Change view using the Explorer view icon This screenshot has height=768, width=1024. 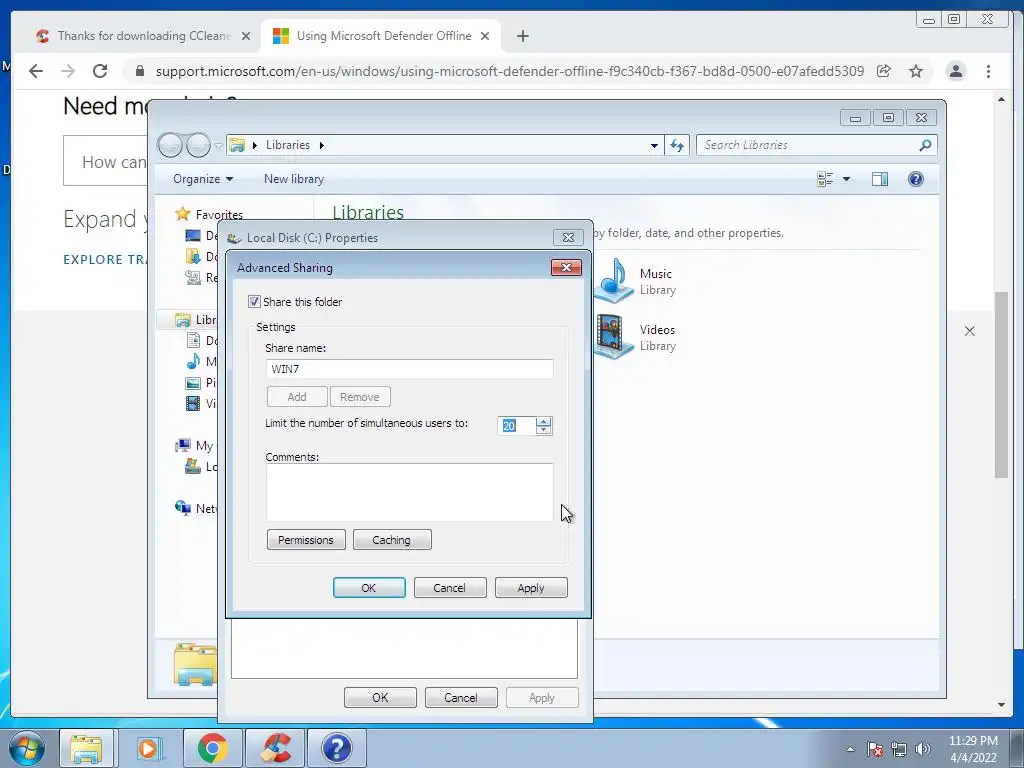(825, 179)
